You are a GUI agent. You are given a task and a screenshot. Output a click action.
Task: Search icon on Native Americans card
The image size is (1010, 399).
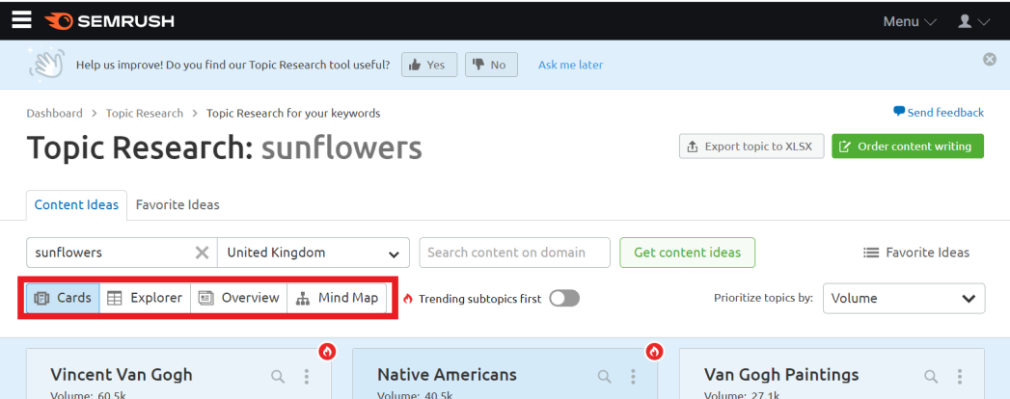pyautogui.click(x=604, y=376)
